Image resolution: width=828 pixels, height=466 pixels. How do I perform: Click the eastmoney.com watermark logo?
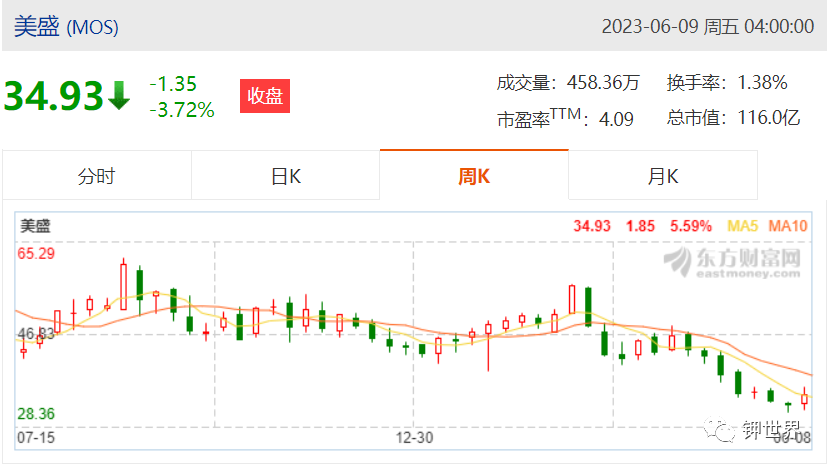click(732, 262)
